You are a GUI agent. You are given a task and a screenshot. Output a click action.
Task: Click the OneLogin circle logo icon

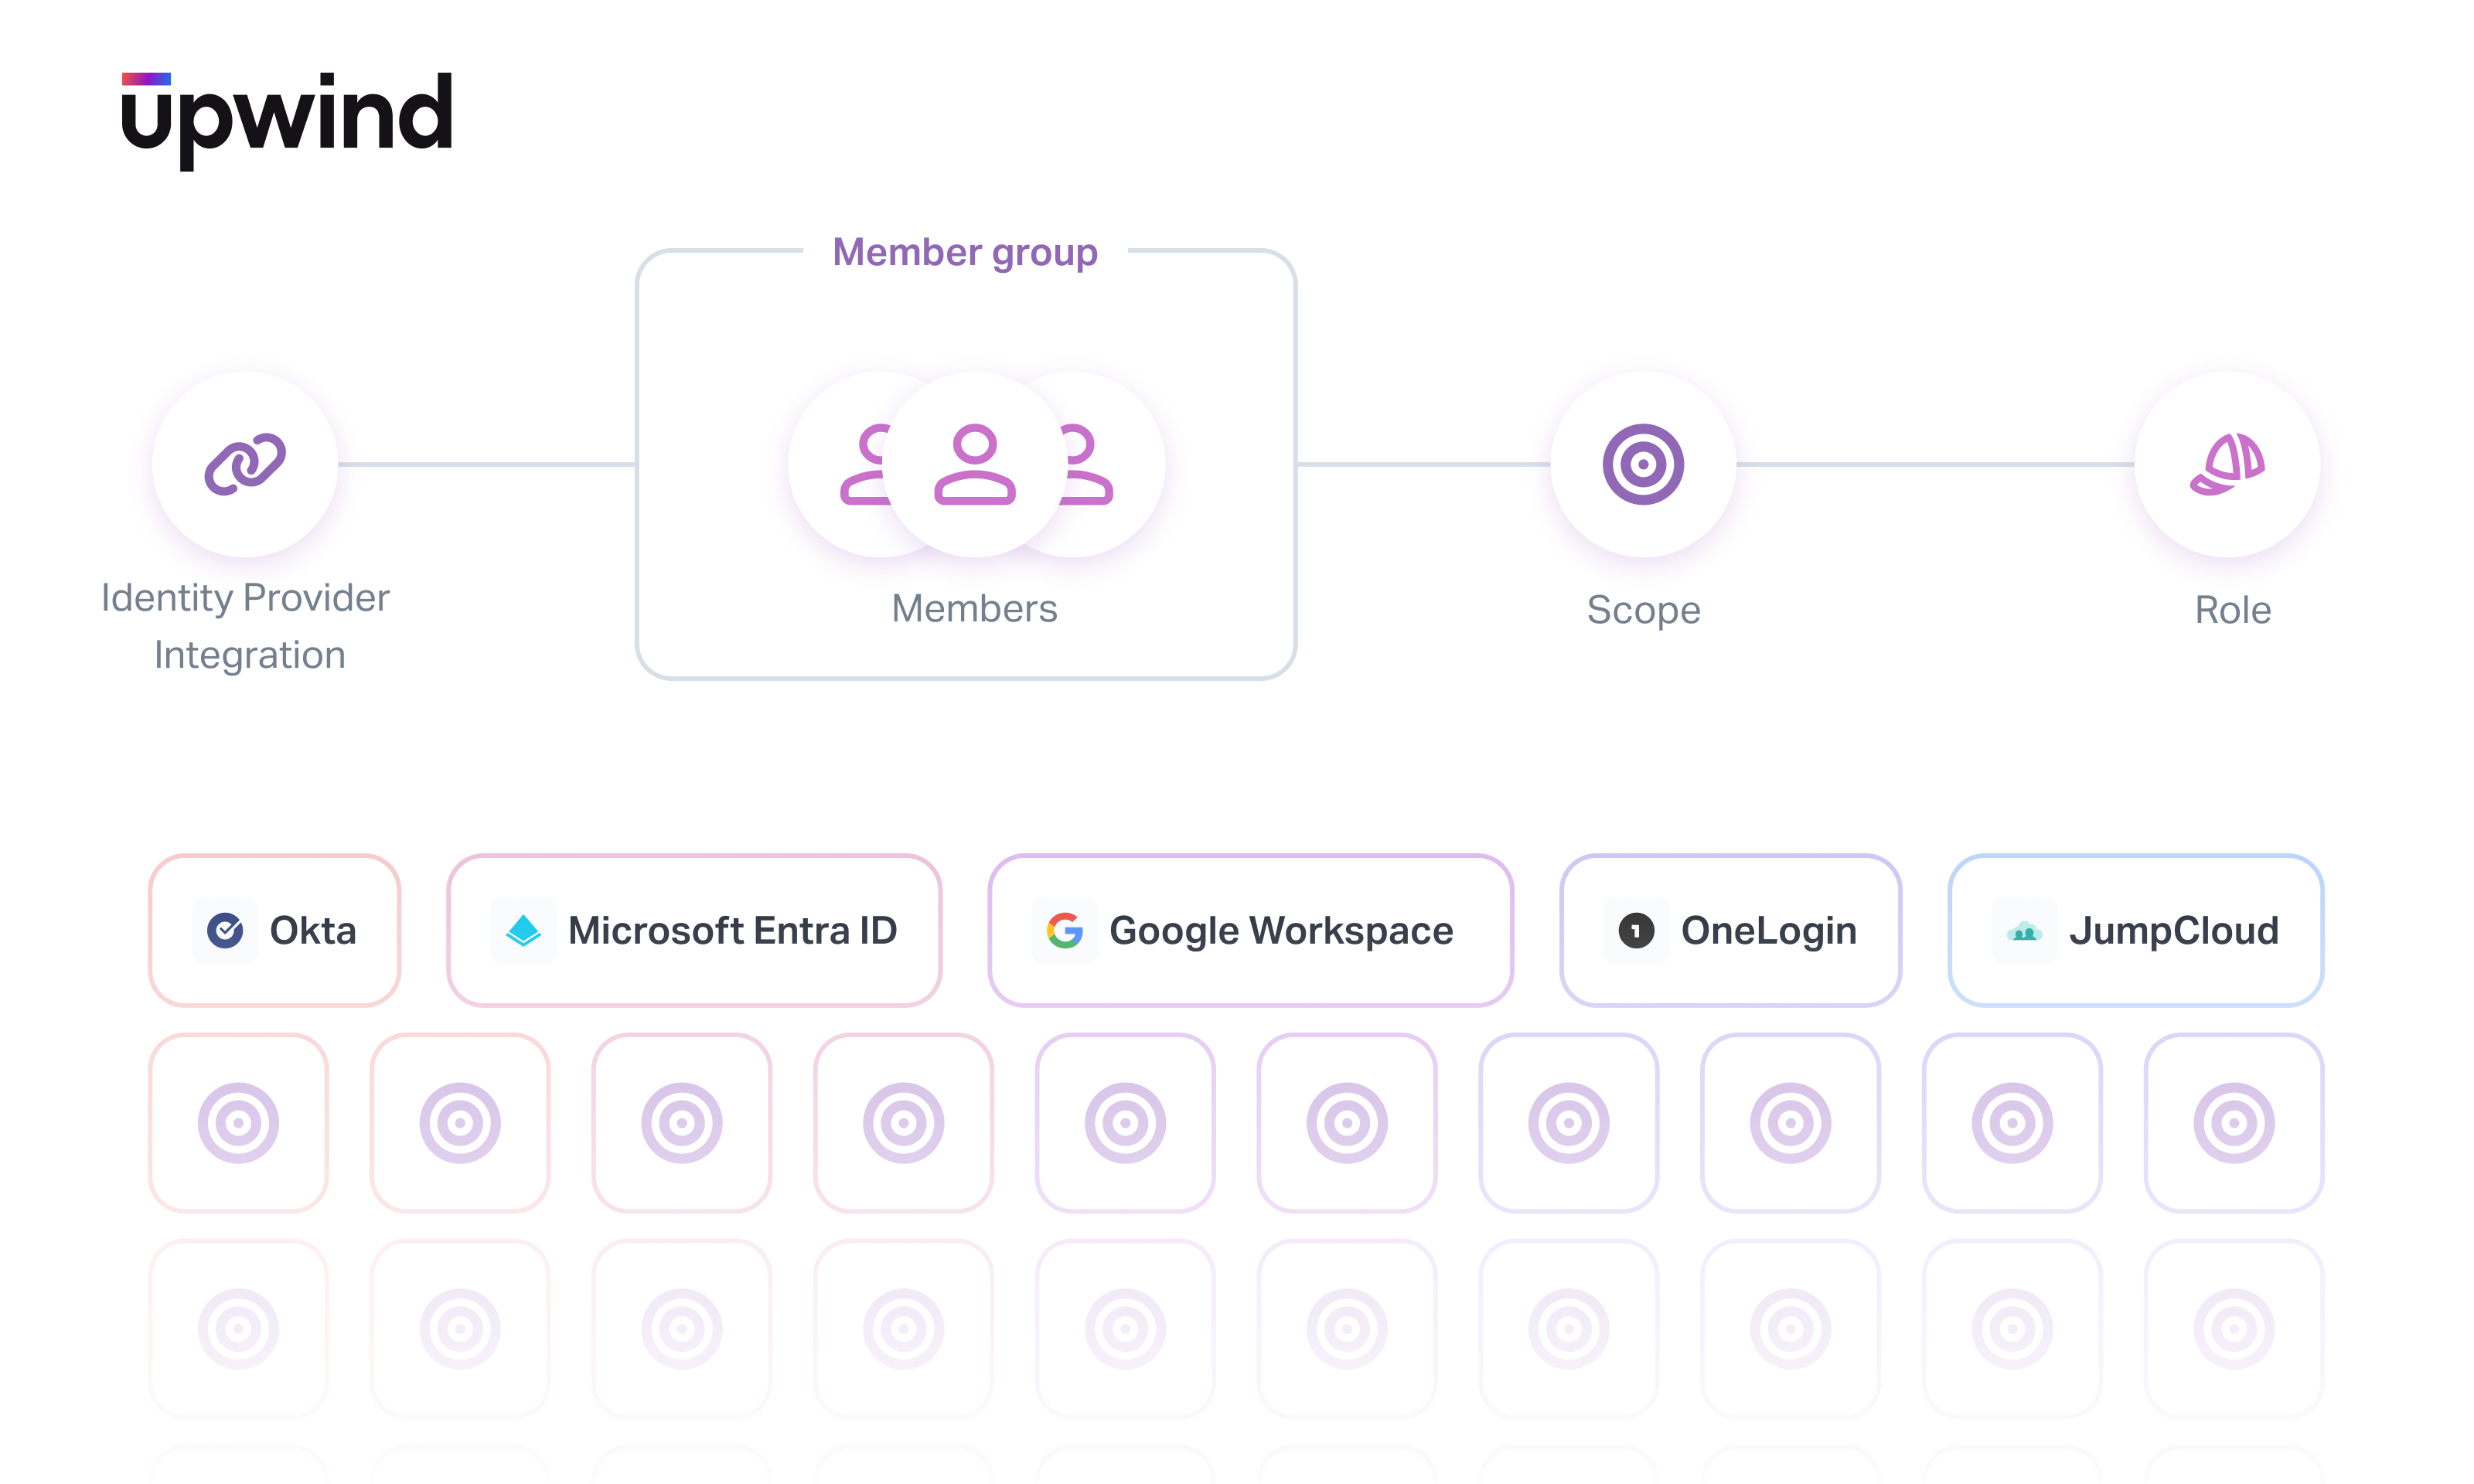click(x=1636, y=930)
